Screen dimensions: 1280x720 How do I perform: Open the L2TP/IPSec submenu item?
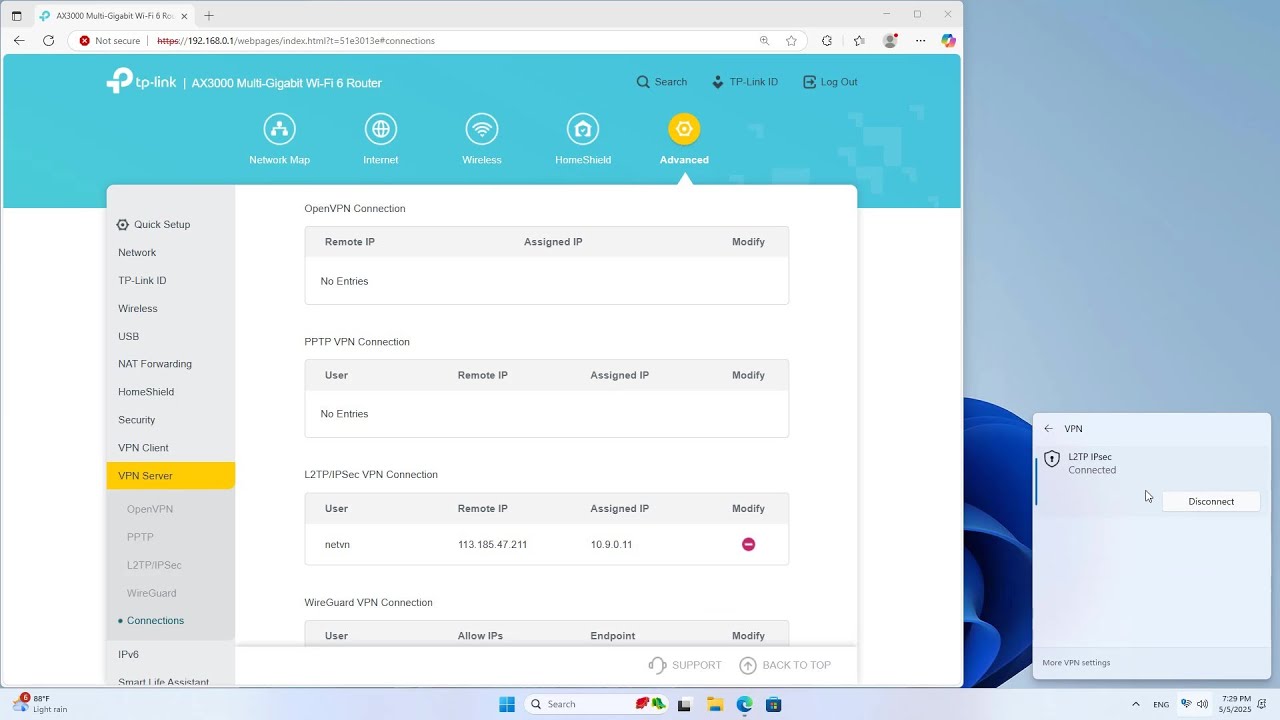(x=154, y=565)
